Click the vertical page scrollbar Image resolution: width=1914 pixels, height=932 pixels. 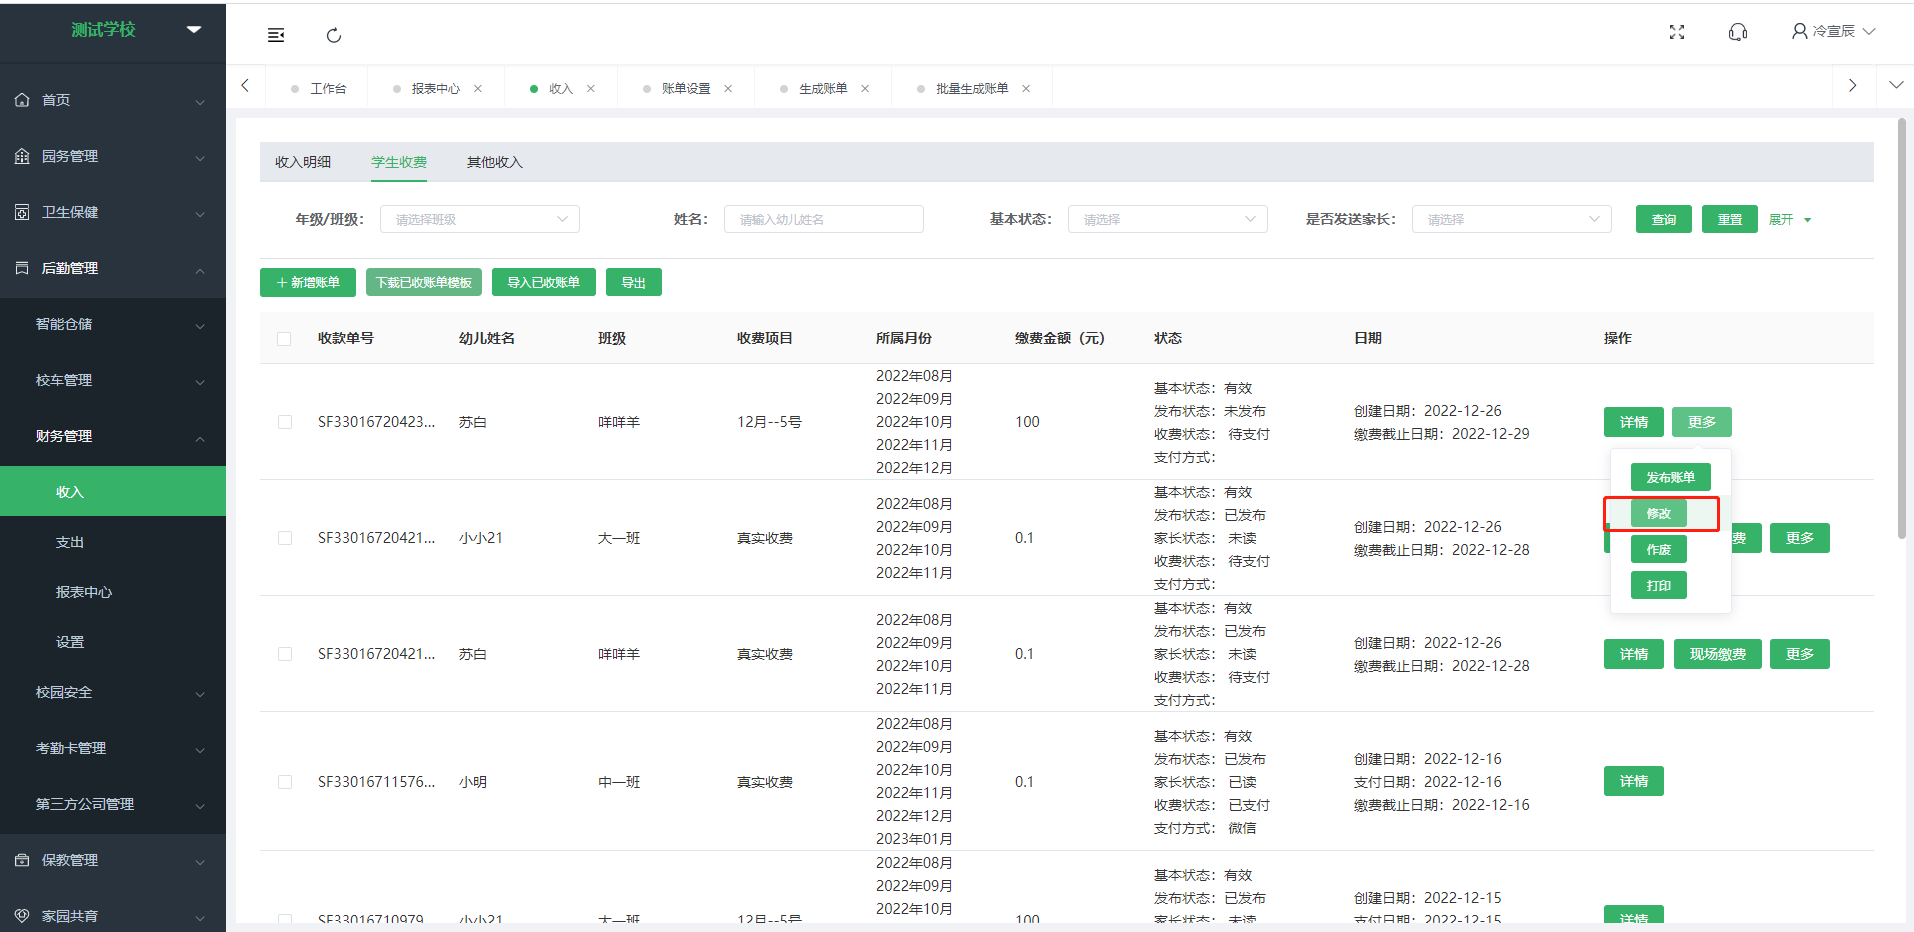coord(1902,330)
